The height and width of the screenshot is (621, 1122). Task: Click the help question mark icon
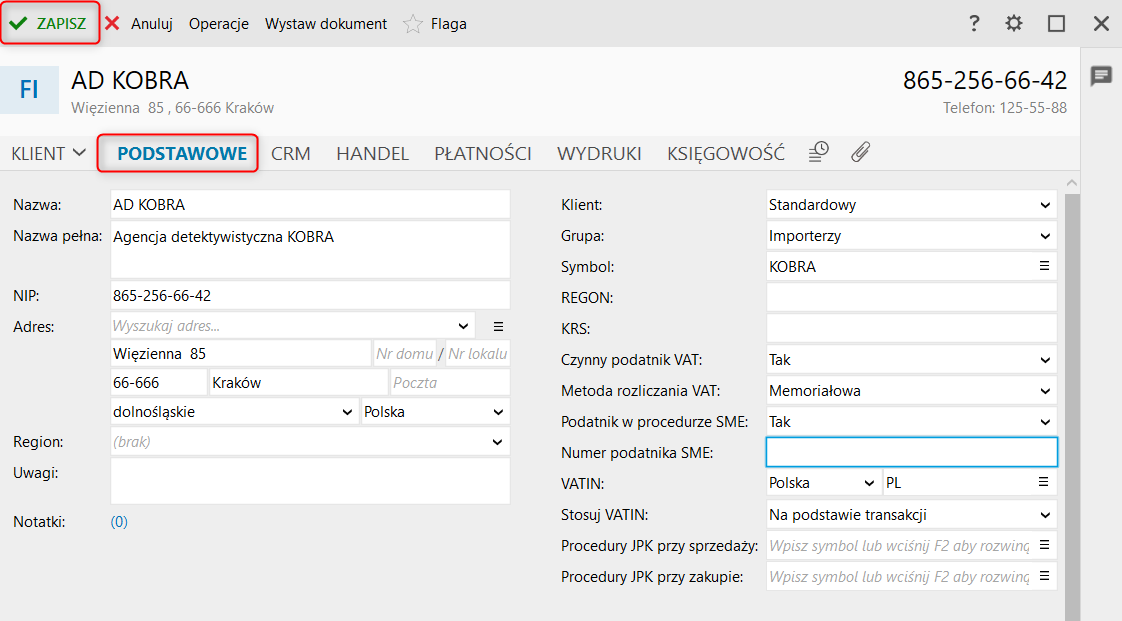pos(975,24)
